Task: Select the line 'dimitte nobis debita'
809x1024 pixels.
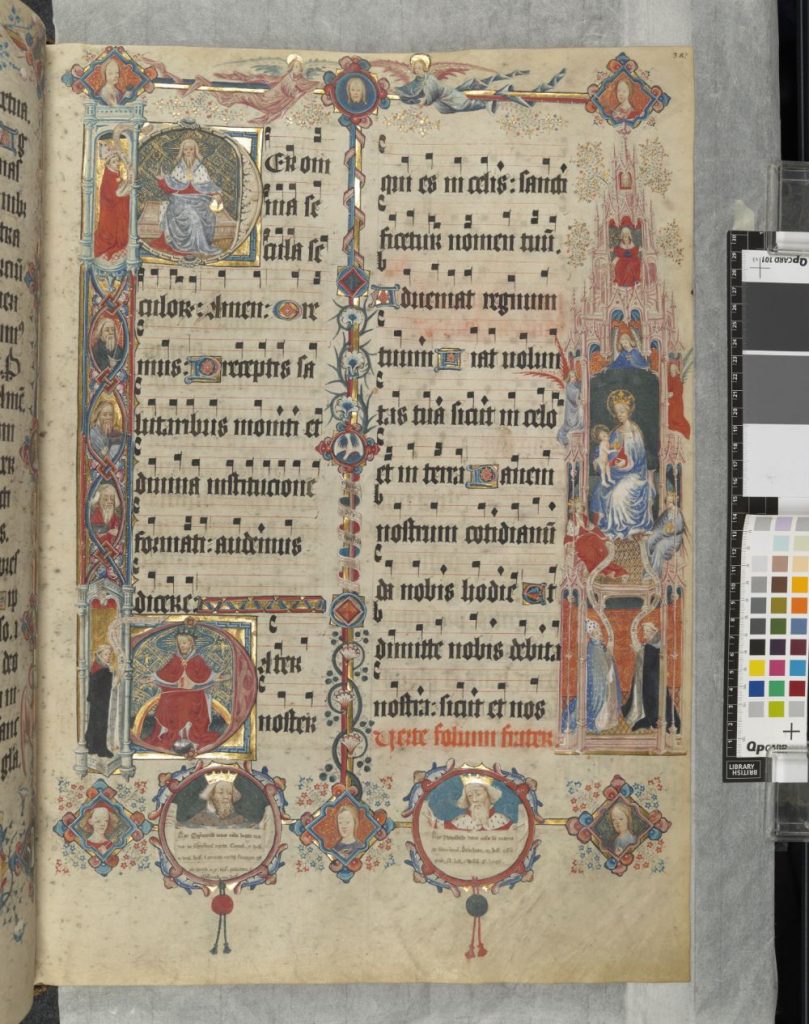Action: click(468, 650)
